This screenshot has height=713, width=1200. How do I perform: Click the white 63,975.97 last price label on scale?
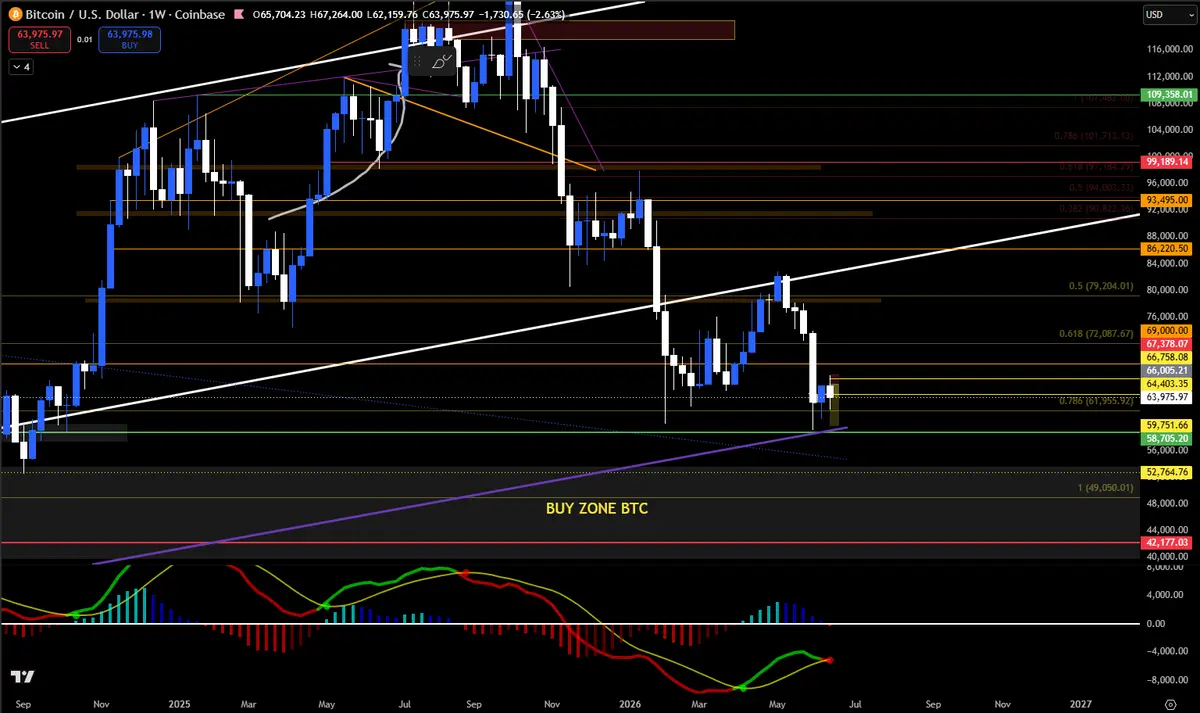click(x=1168, y=397)
